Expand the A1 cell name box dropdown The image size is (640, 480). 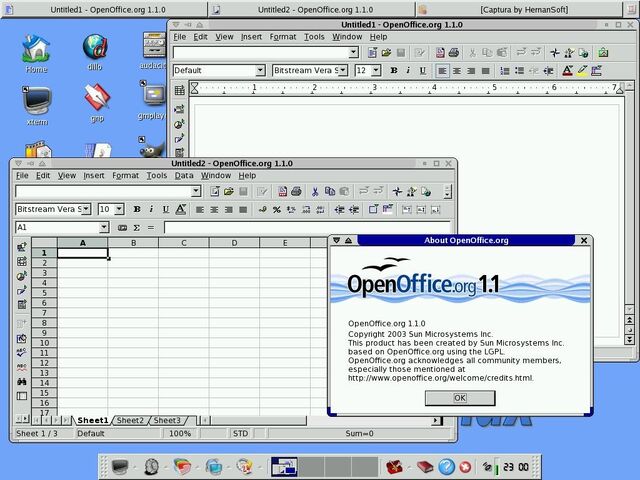104,227
